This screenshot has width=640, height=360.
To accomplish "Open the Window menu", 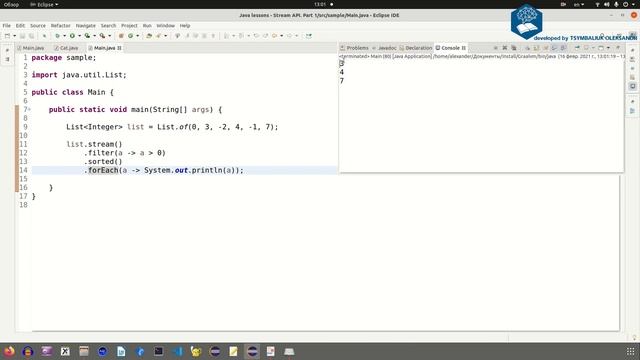I will [166, 25].
